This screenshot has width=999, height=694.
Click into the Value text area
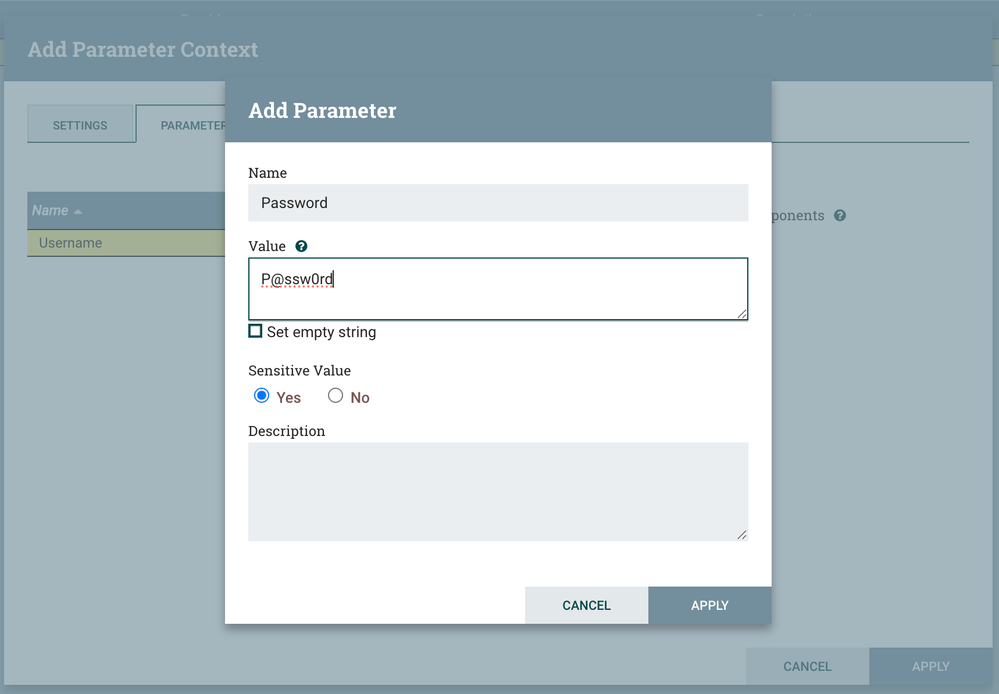click(x=497, y=289)
